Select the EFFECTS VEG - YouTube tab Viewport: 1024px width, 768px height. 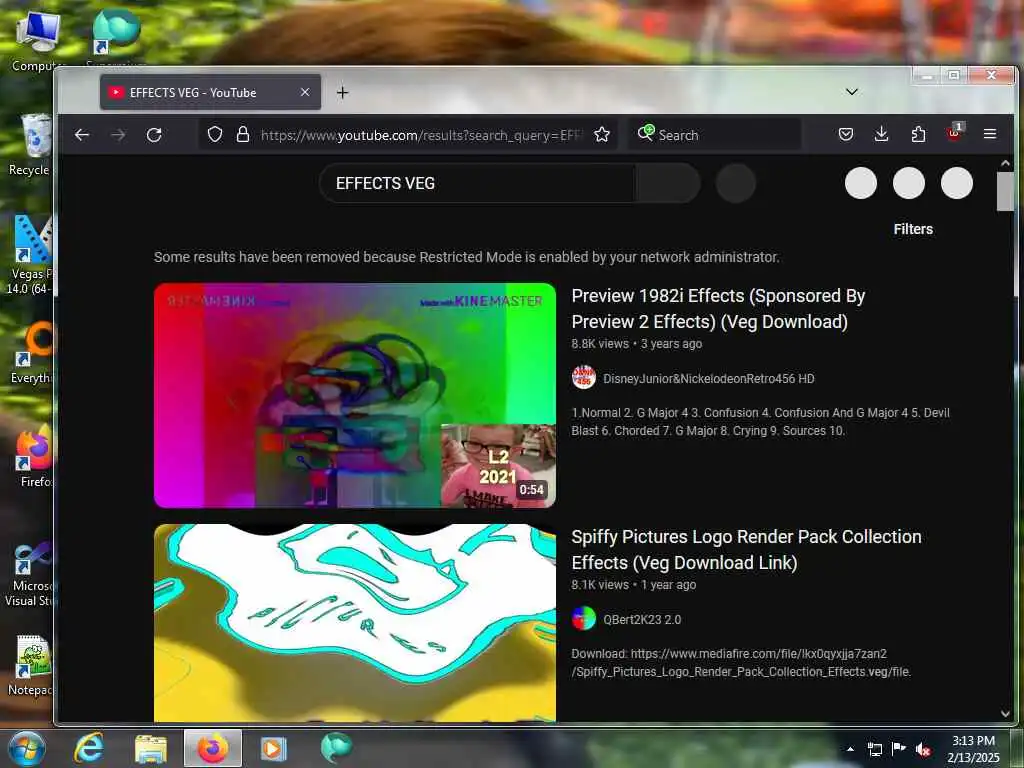(210, 92)
